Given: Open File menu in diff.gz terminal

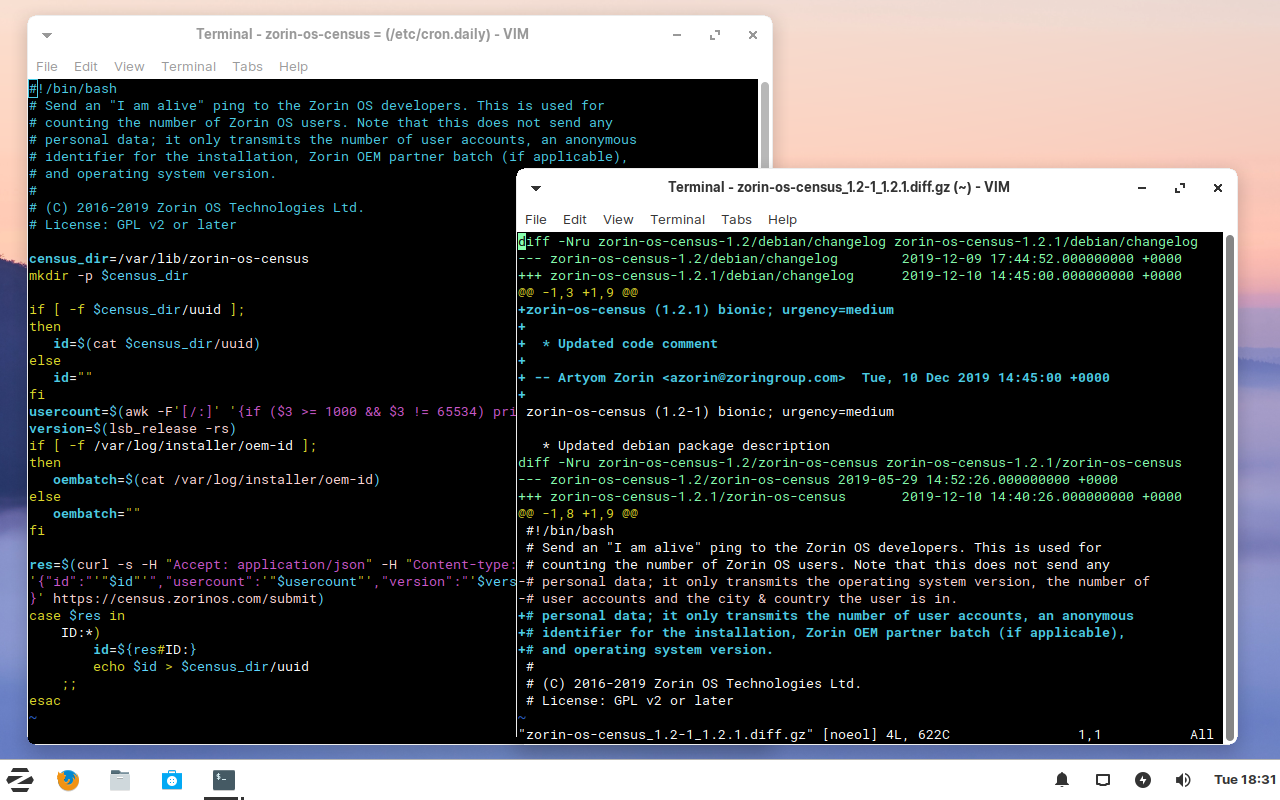Looking at the screenshot, I should pos(536,219).
